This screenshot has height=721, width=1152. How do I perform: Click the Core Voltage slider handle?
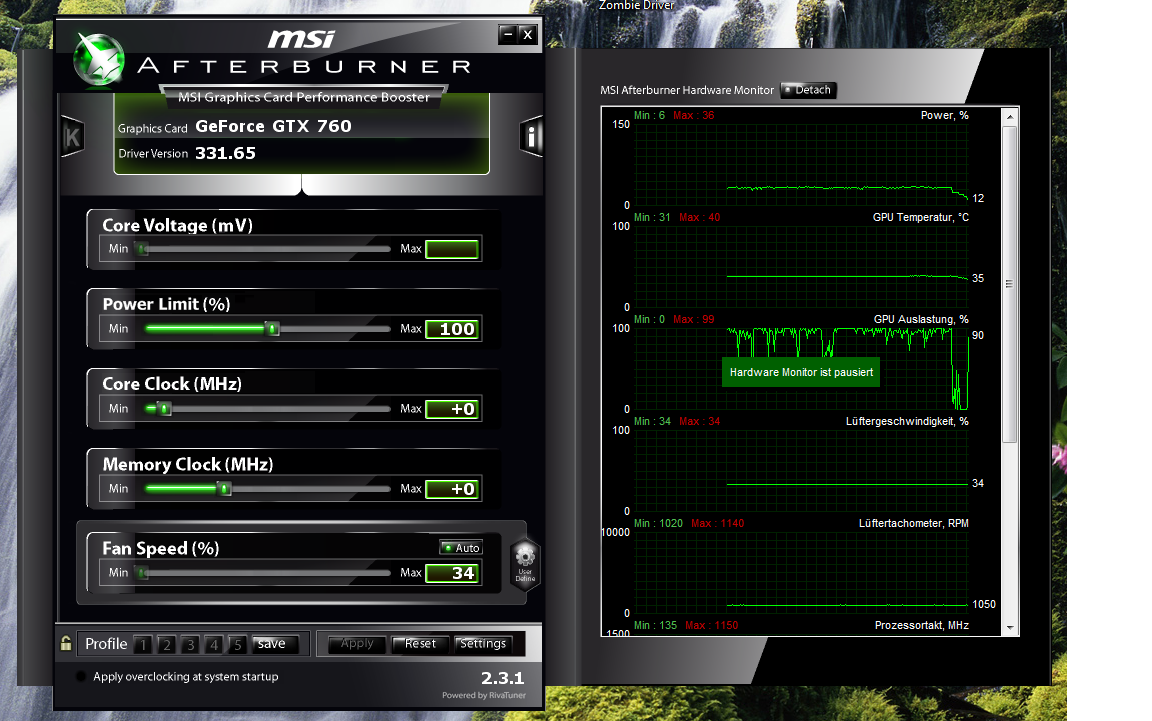coord(143,249)
